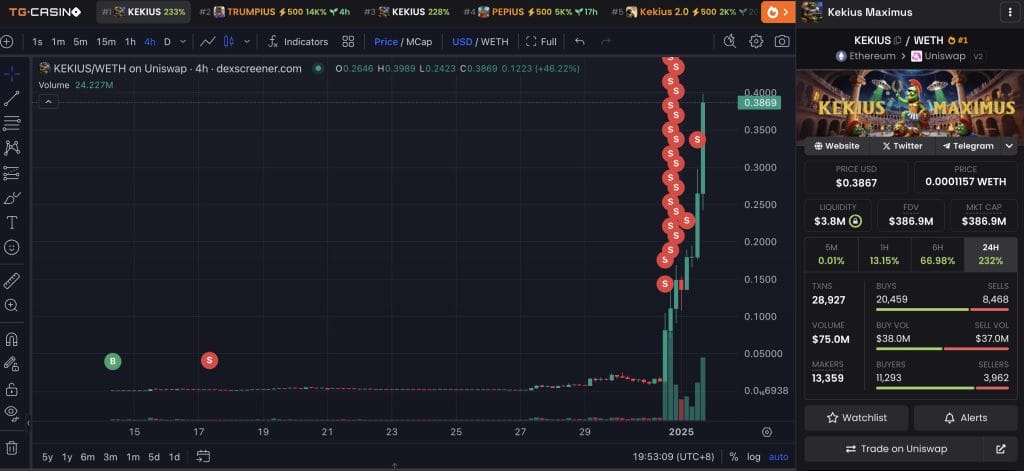Hide all drawings with eye icon
Image resolution: width=1024 pixels, height=471 pixels.
[x=12, y=412]
